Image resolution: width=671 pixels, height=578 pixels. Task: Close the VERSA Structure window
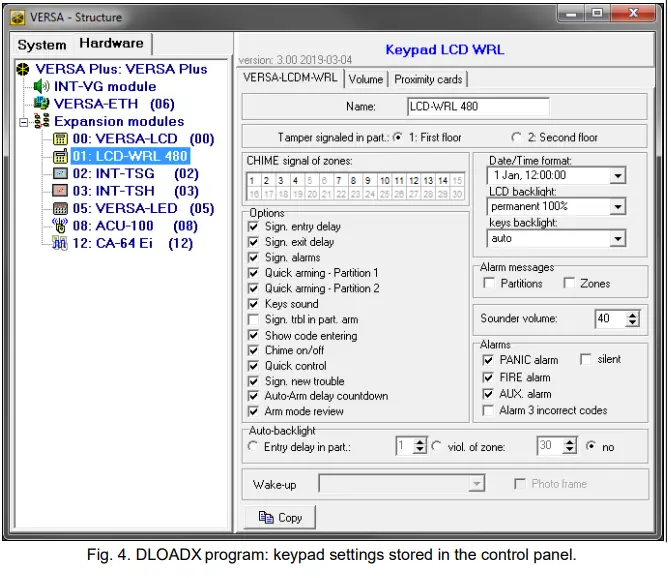(x=633, y=14)
